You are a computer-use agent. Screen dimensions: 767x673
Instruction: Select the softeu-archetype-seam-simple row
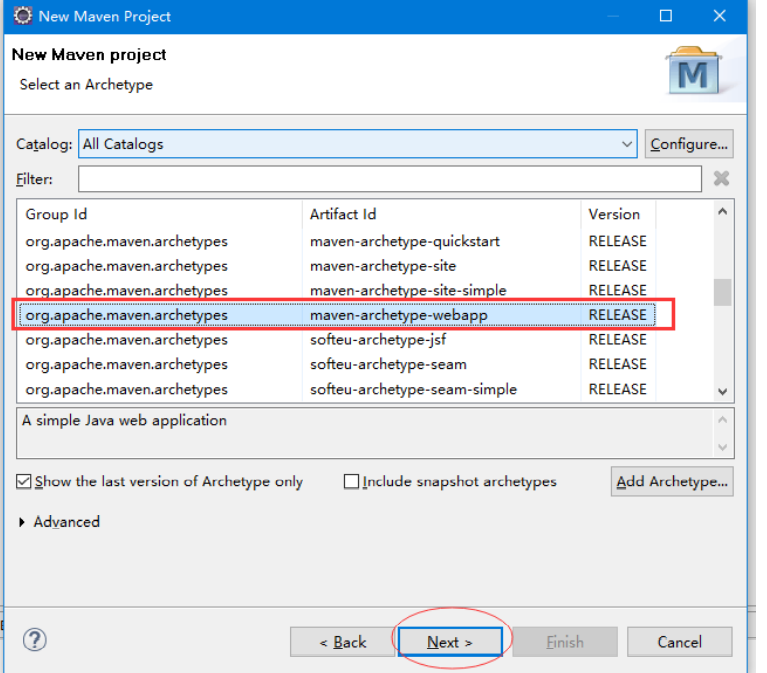pos(338,389)
